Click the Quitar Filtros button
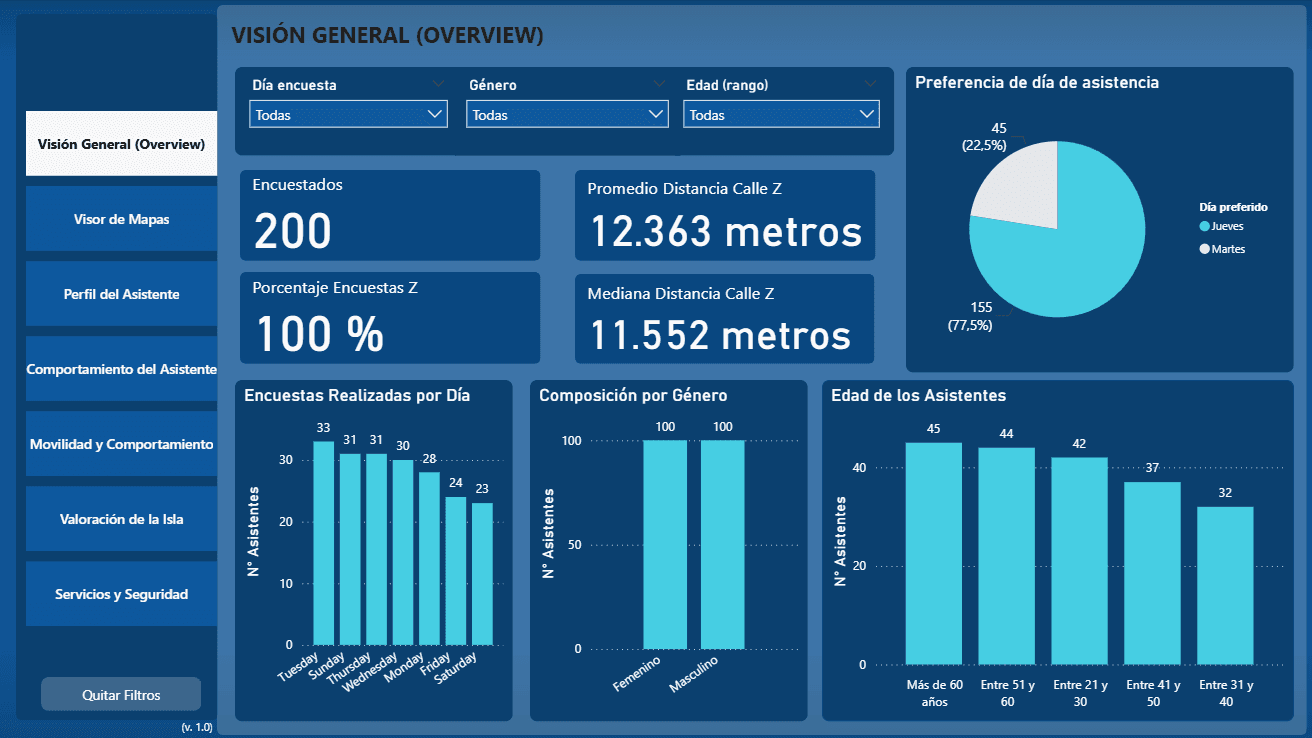Viewport: 1312px width, 738px height. (x=120, y=693)
